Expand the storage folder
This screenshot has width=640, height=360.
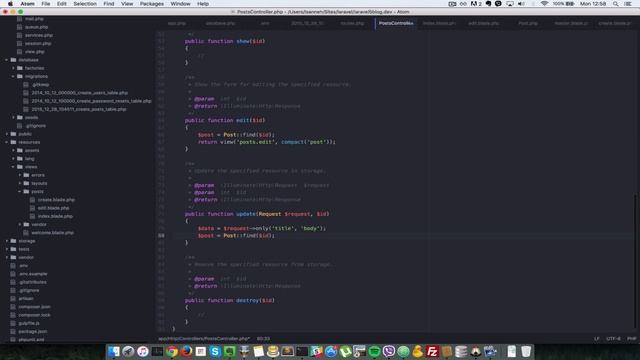7,241
